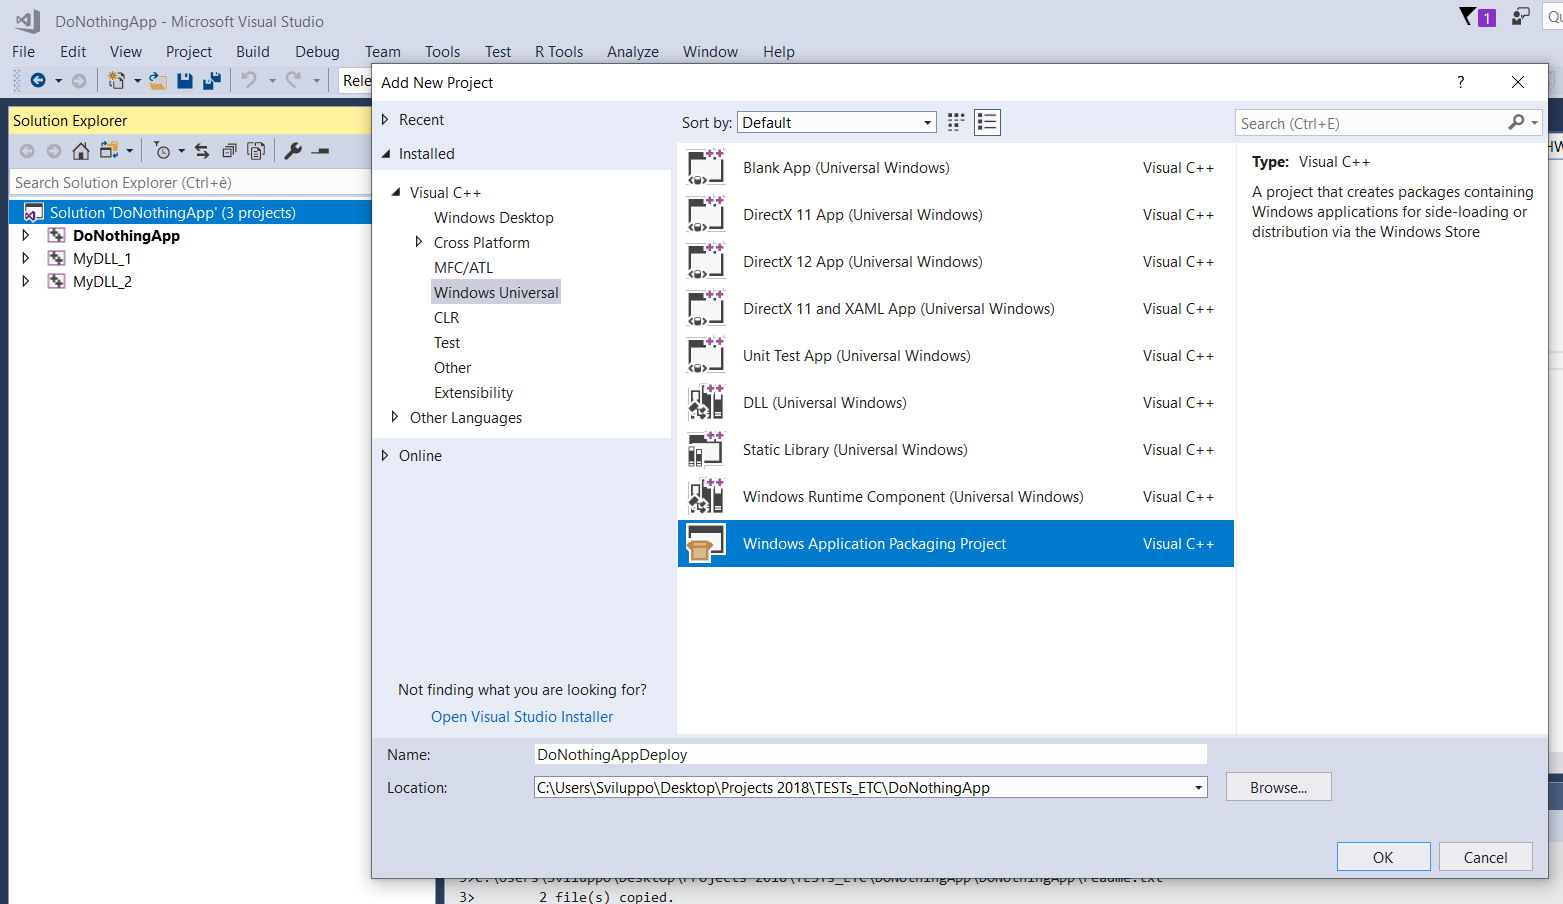Collapse the Visual C++ node
1563x904 pixels.
pyautogui.click(x=396, y=192)
